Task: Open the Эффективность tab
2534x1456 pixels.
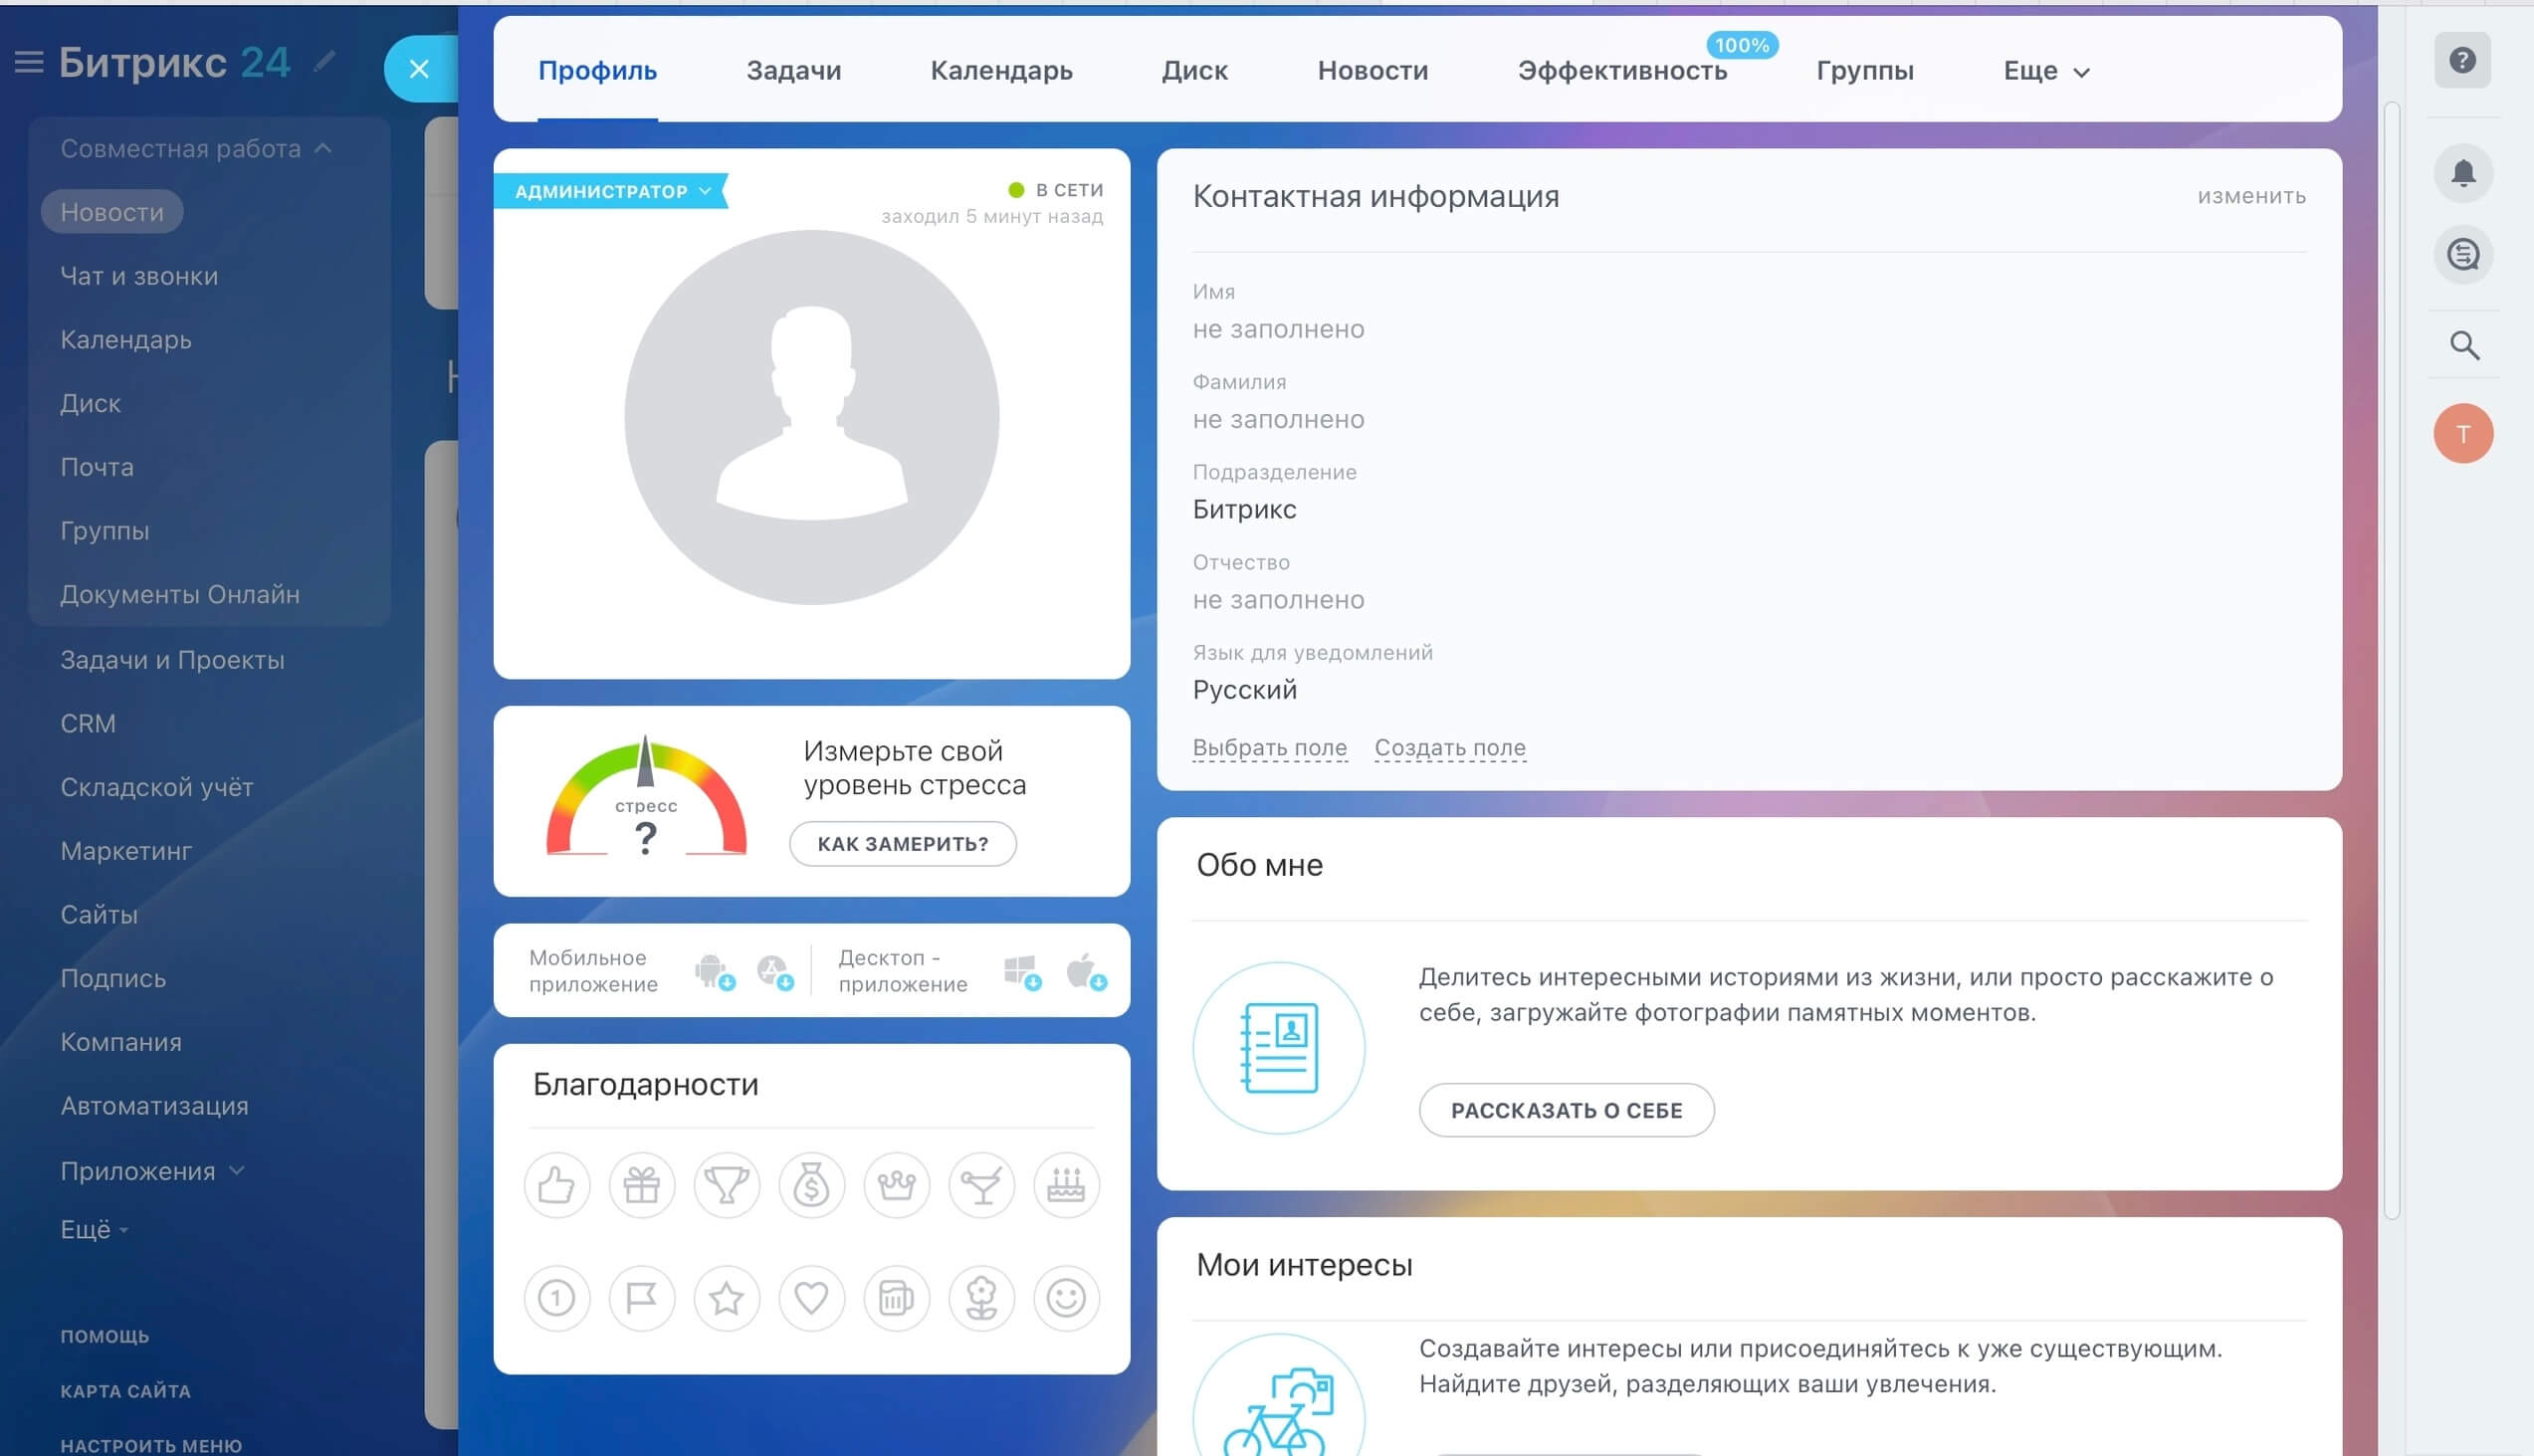Action: click(1623, 71)
